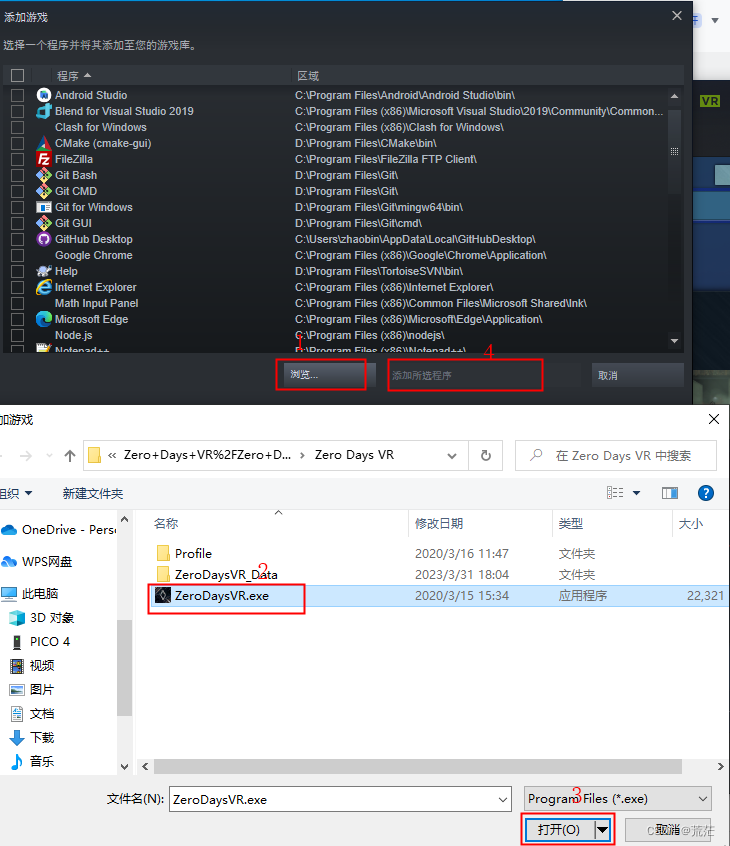This screenshot has width=730, height=846.
Task: Click the GitHub Desktop icon
Action: 44,239
